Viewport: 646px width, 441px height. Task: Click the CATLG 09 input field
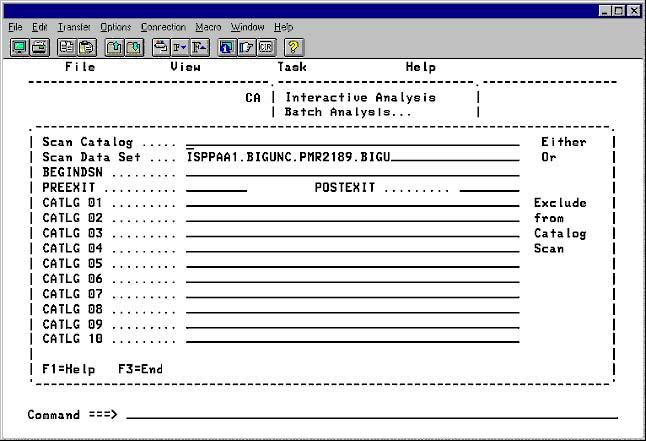tap(353, 325)
